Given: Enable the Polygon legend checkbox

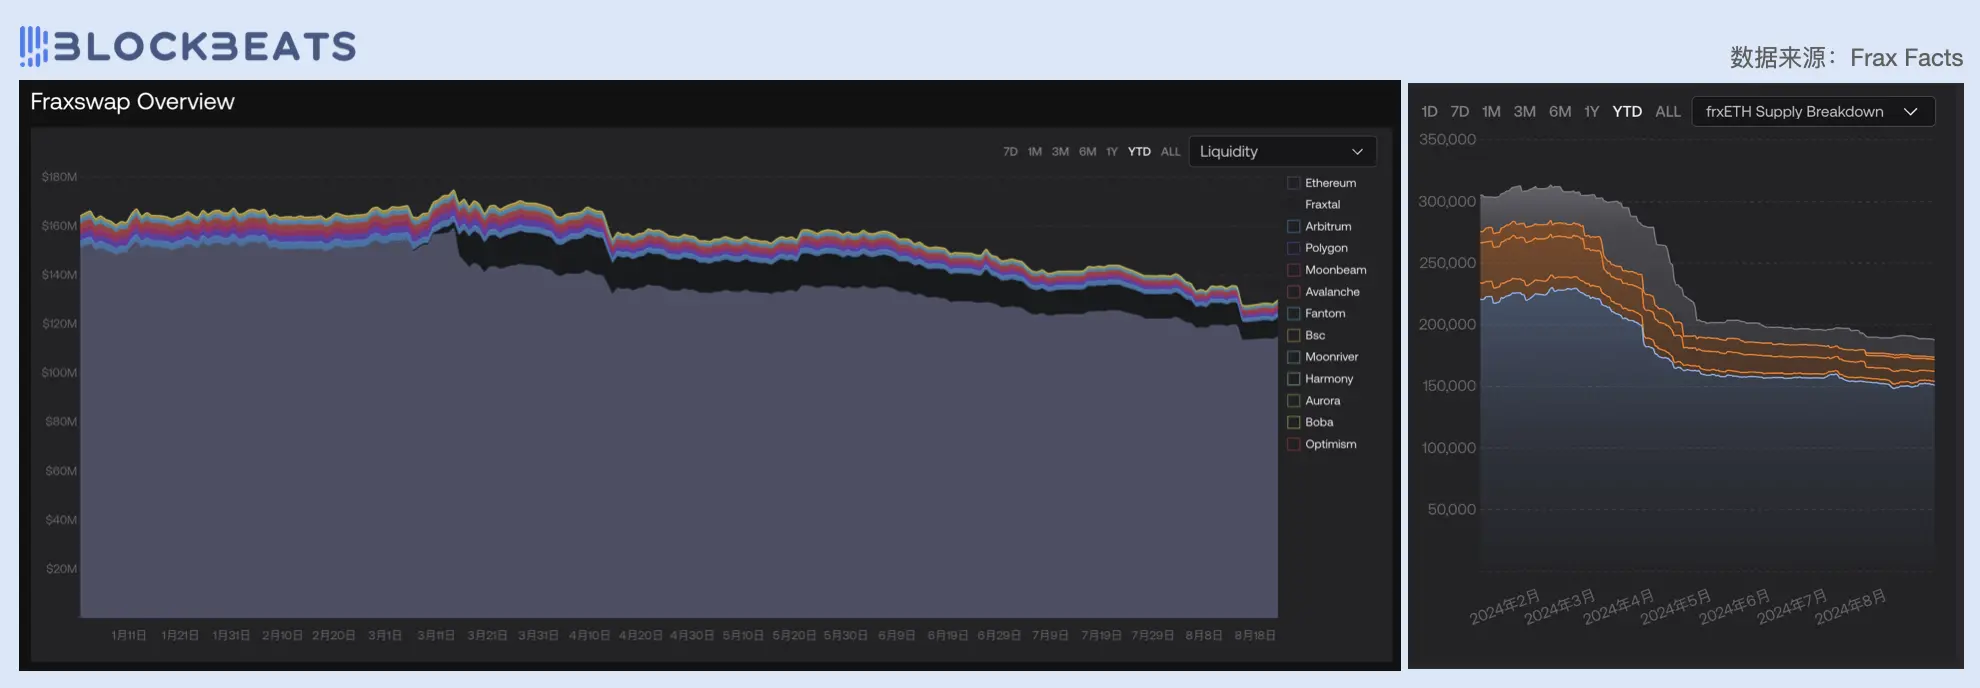Looking at the screenshot, I should 1294,248.
